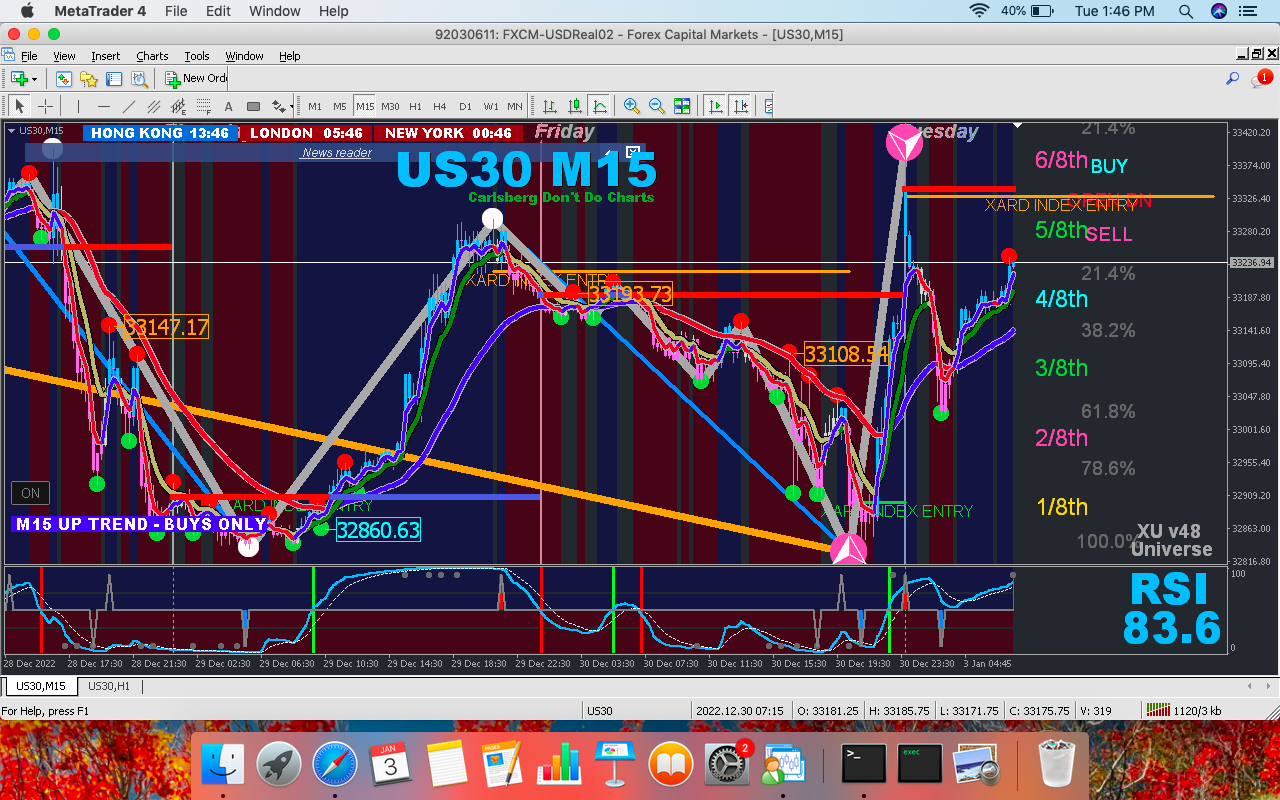Image resolution: width=1280 pixels, height=800 pixels.
Task: Click the RSI 83.6 readout
Action: 1171,609
